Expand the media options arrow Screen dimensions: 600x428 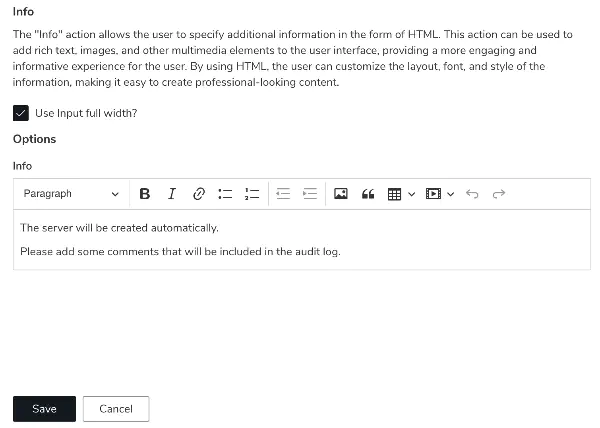coord(451,194)
